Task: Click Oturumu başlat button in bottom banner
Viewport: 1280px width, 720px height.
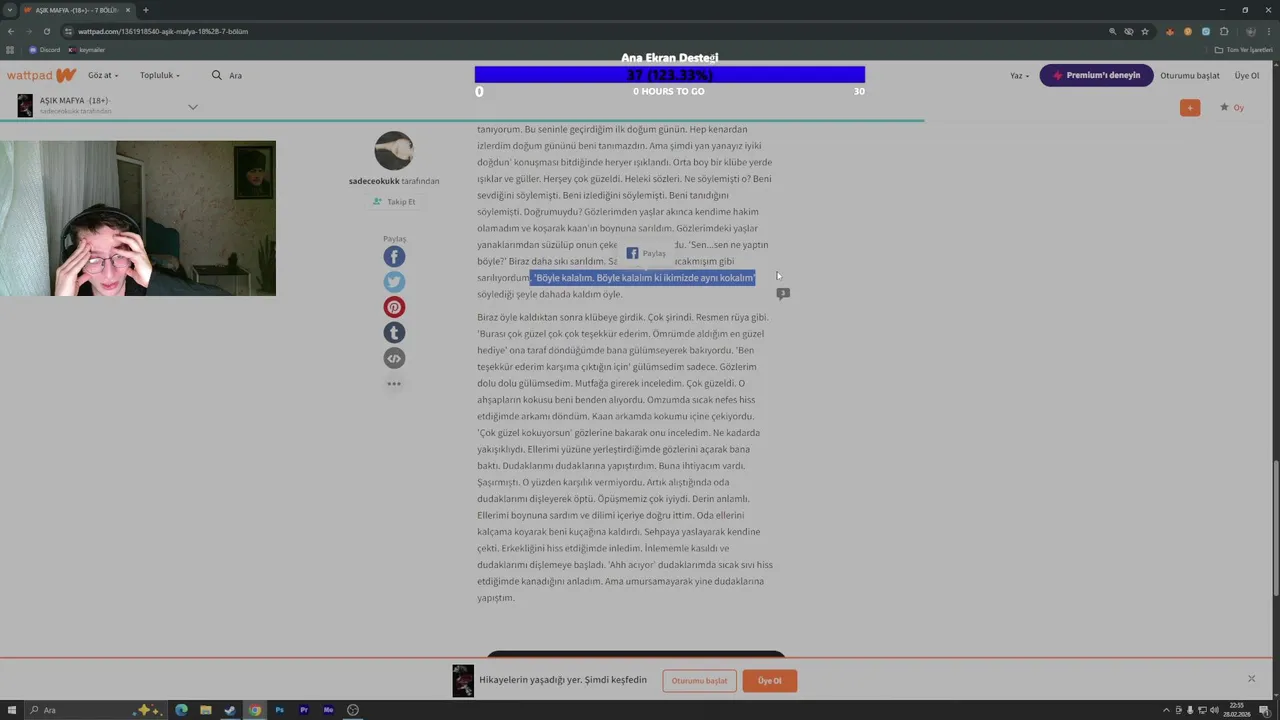Action: (x=699, y=681)
